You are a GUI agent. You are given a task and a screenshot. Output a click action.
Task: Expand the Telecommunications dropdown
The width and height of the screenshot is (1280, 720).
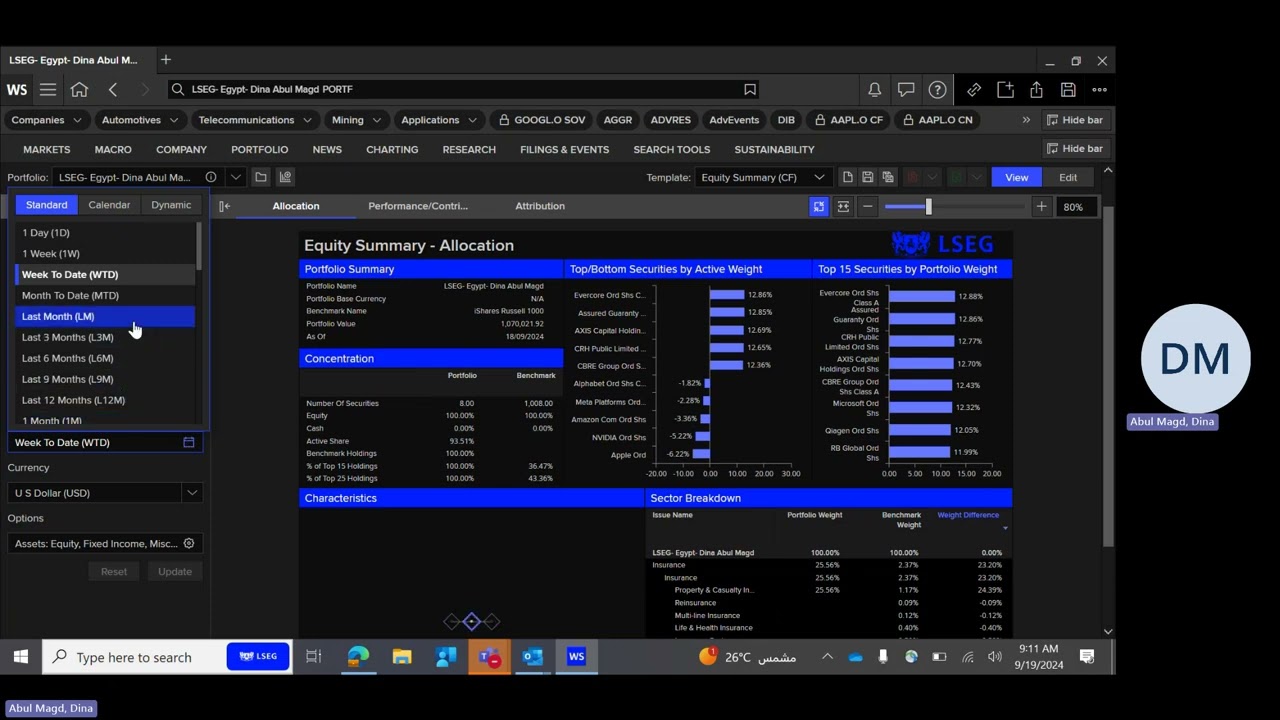tap(255, 120)
